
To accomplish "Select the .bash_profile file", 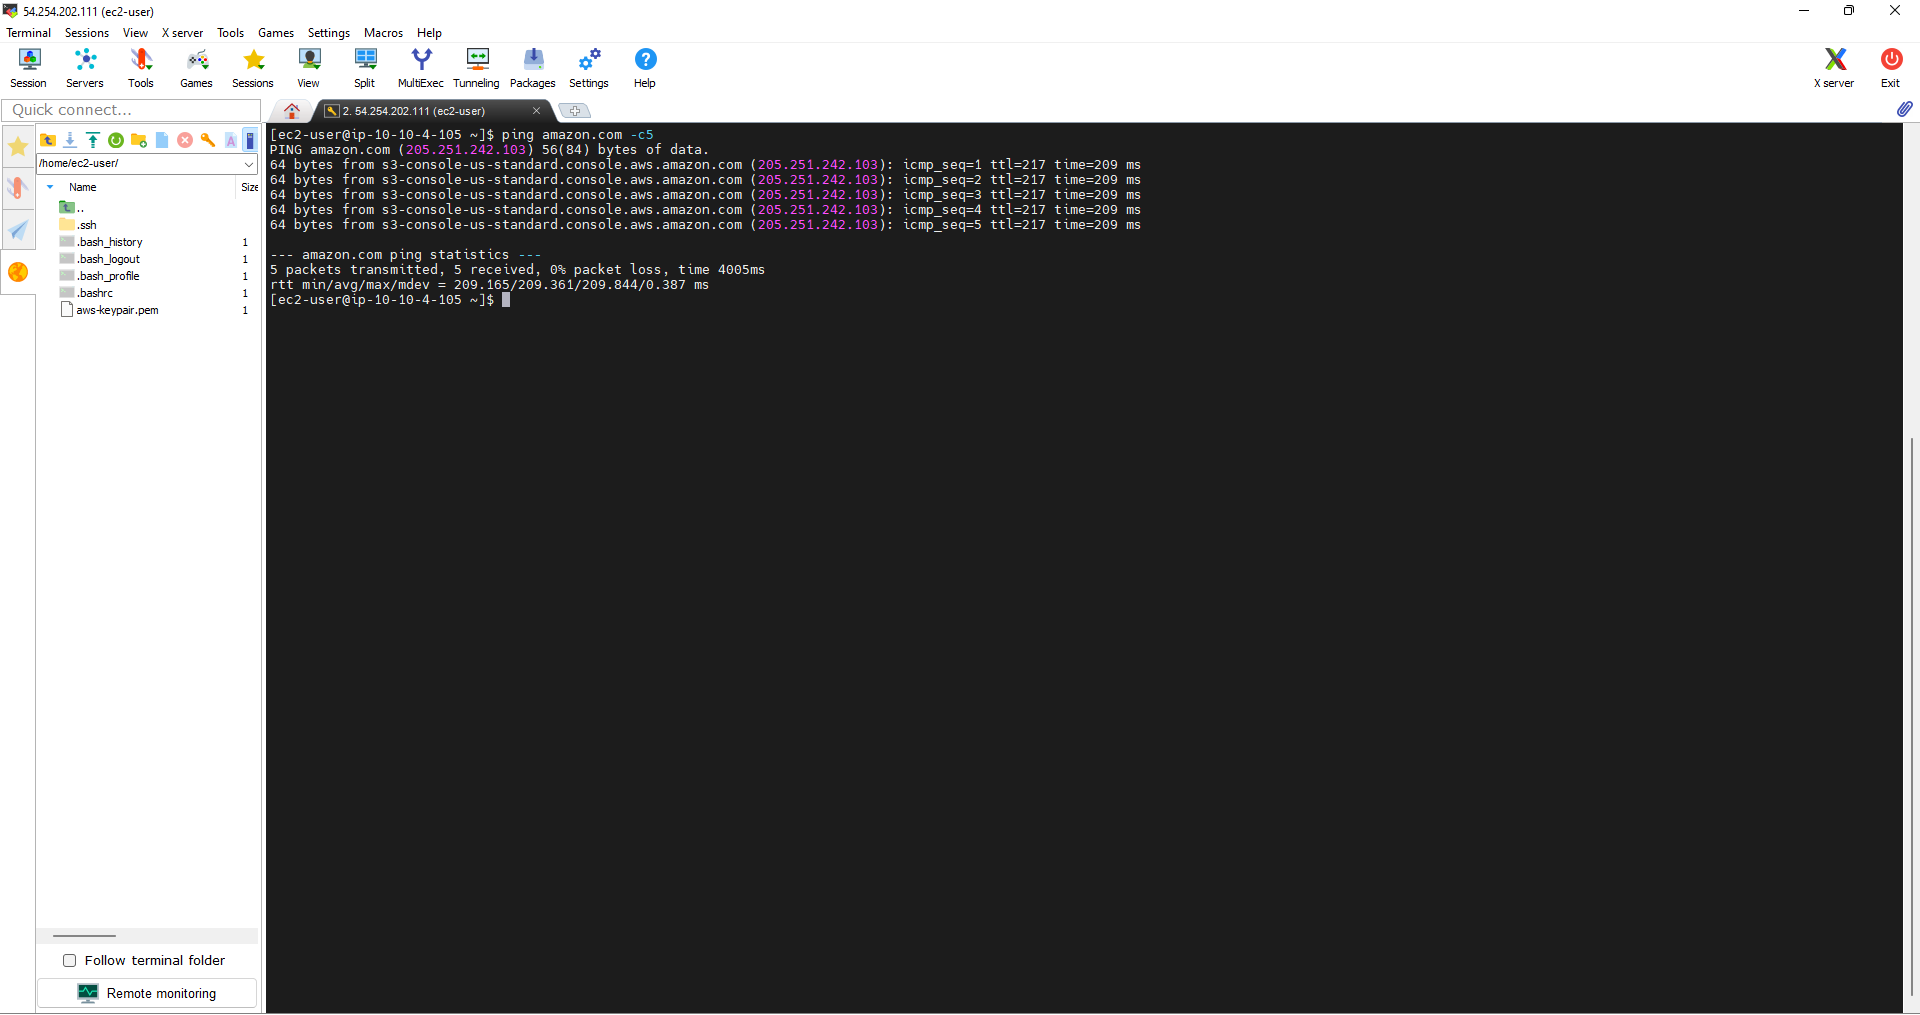I will [x=100, y=276].
